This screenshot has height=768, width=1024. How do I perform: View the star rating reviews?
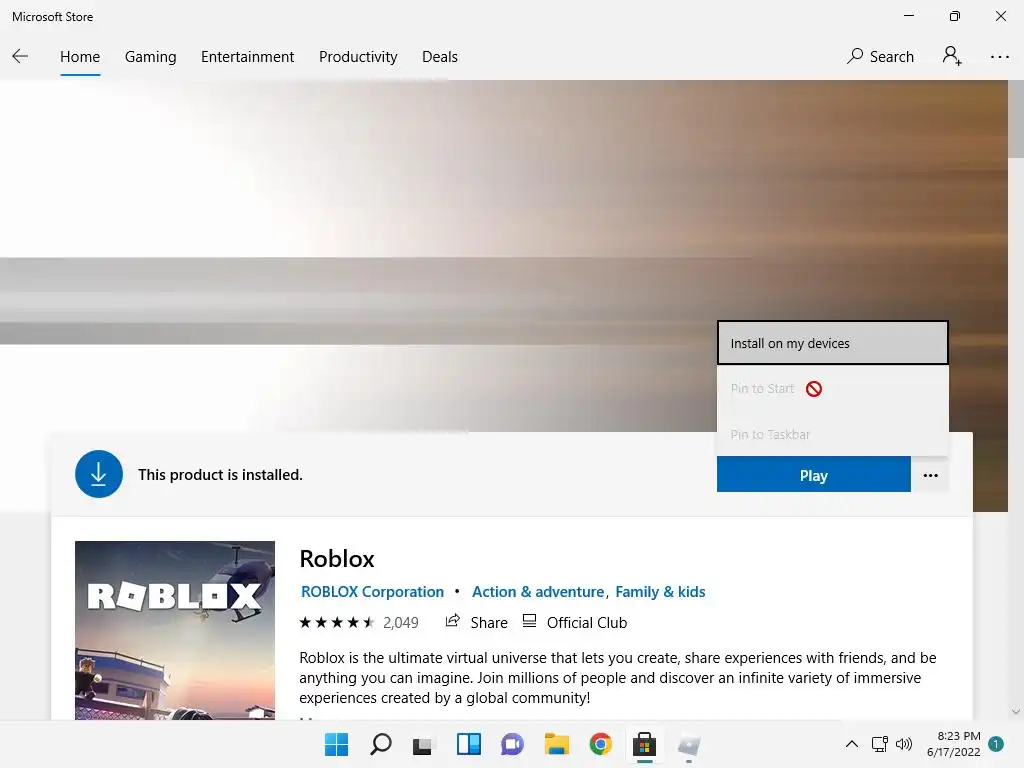[x=336, y=622]
